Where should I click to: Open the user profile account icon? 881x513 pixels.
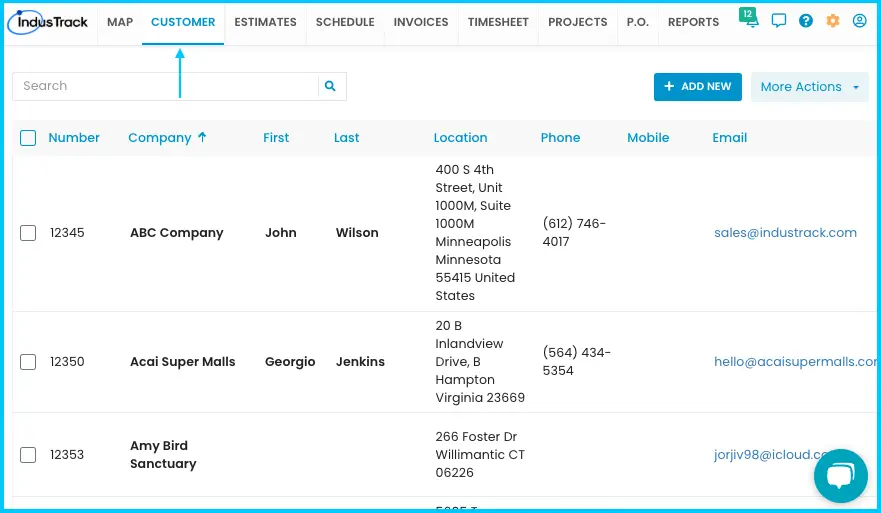click(860, 21)
